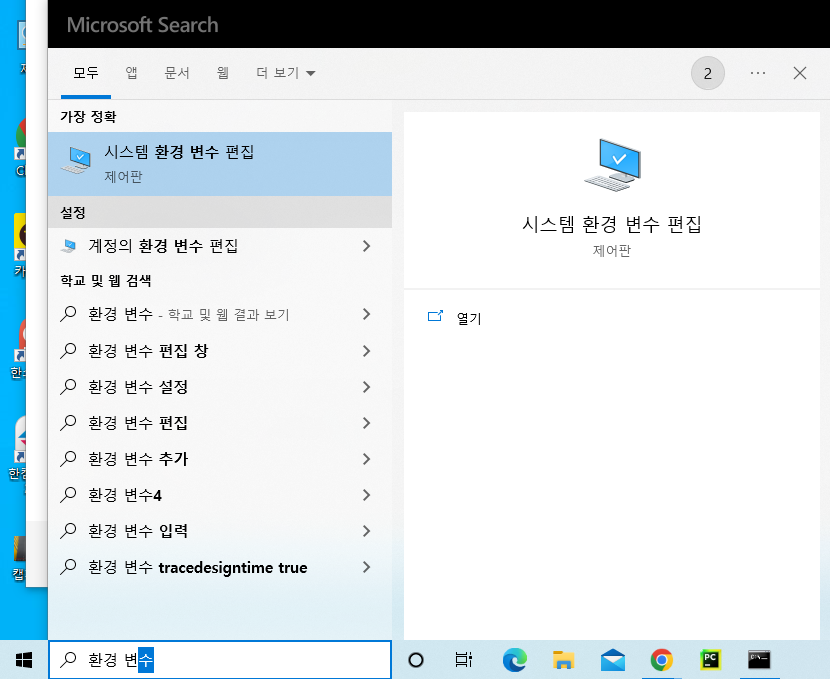
Task: Open PyCharm from the taskbar
Action: tap(710, 660)
